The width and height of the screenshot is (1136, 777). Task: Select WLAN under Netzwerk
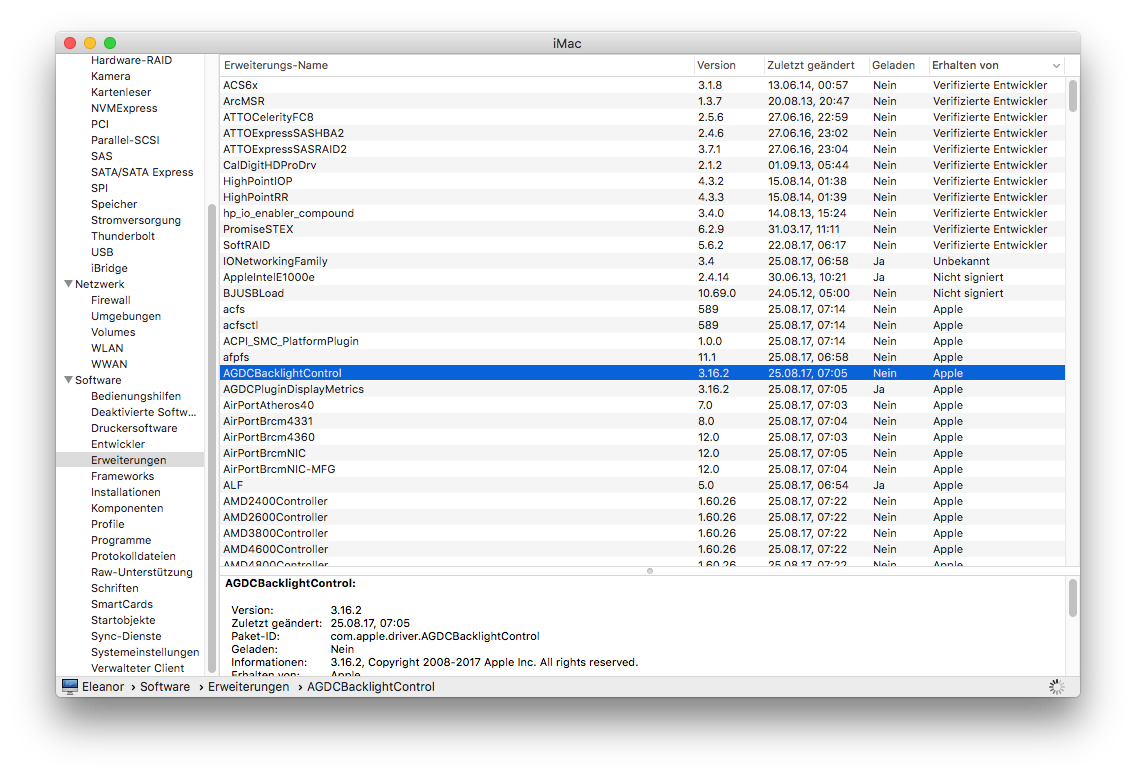coord(107,348)
